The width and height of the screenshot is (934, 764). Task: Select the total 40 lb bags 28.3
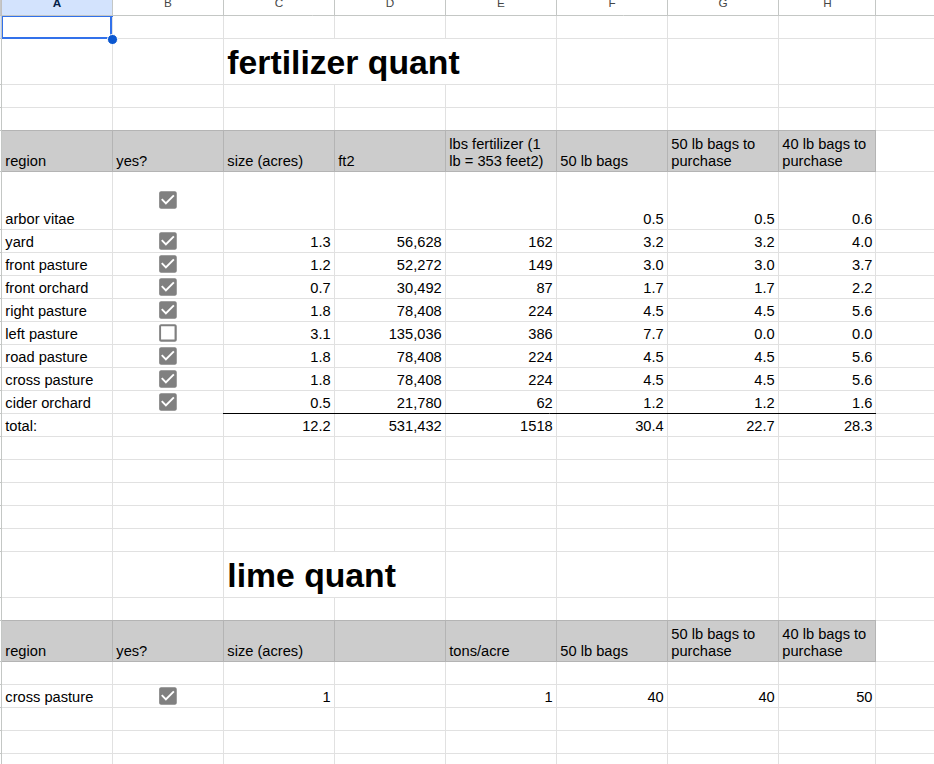tap(827, 426)
